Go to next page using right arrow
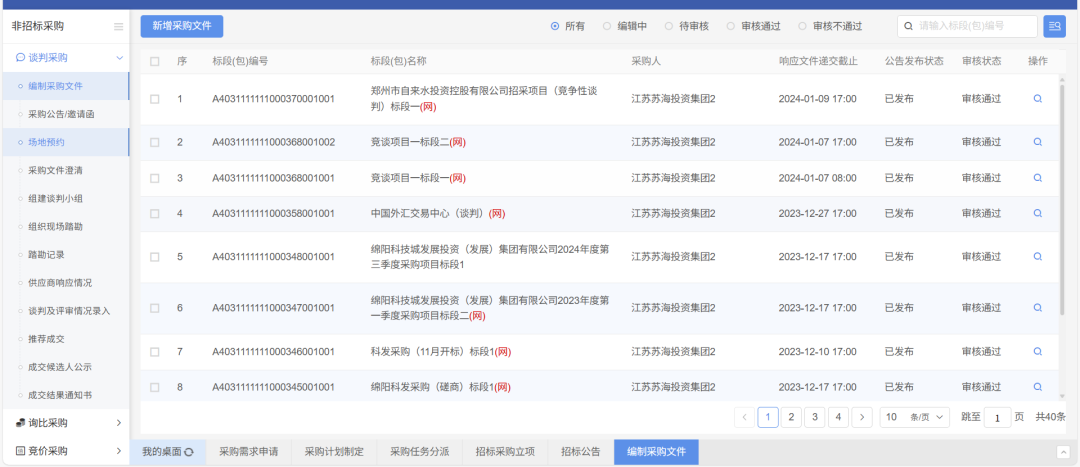The width and height of the screenshot is (1080, 467). 862,417
